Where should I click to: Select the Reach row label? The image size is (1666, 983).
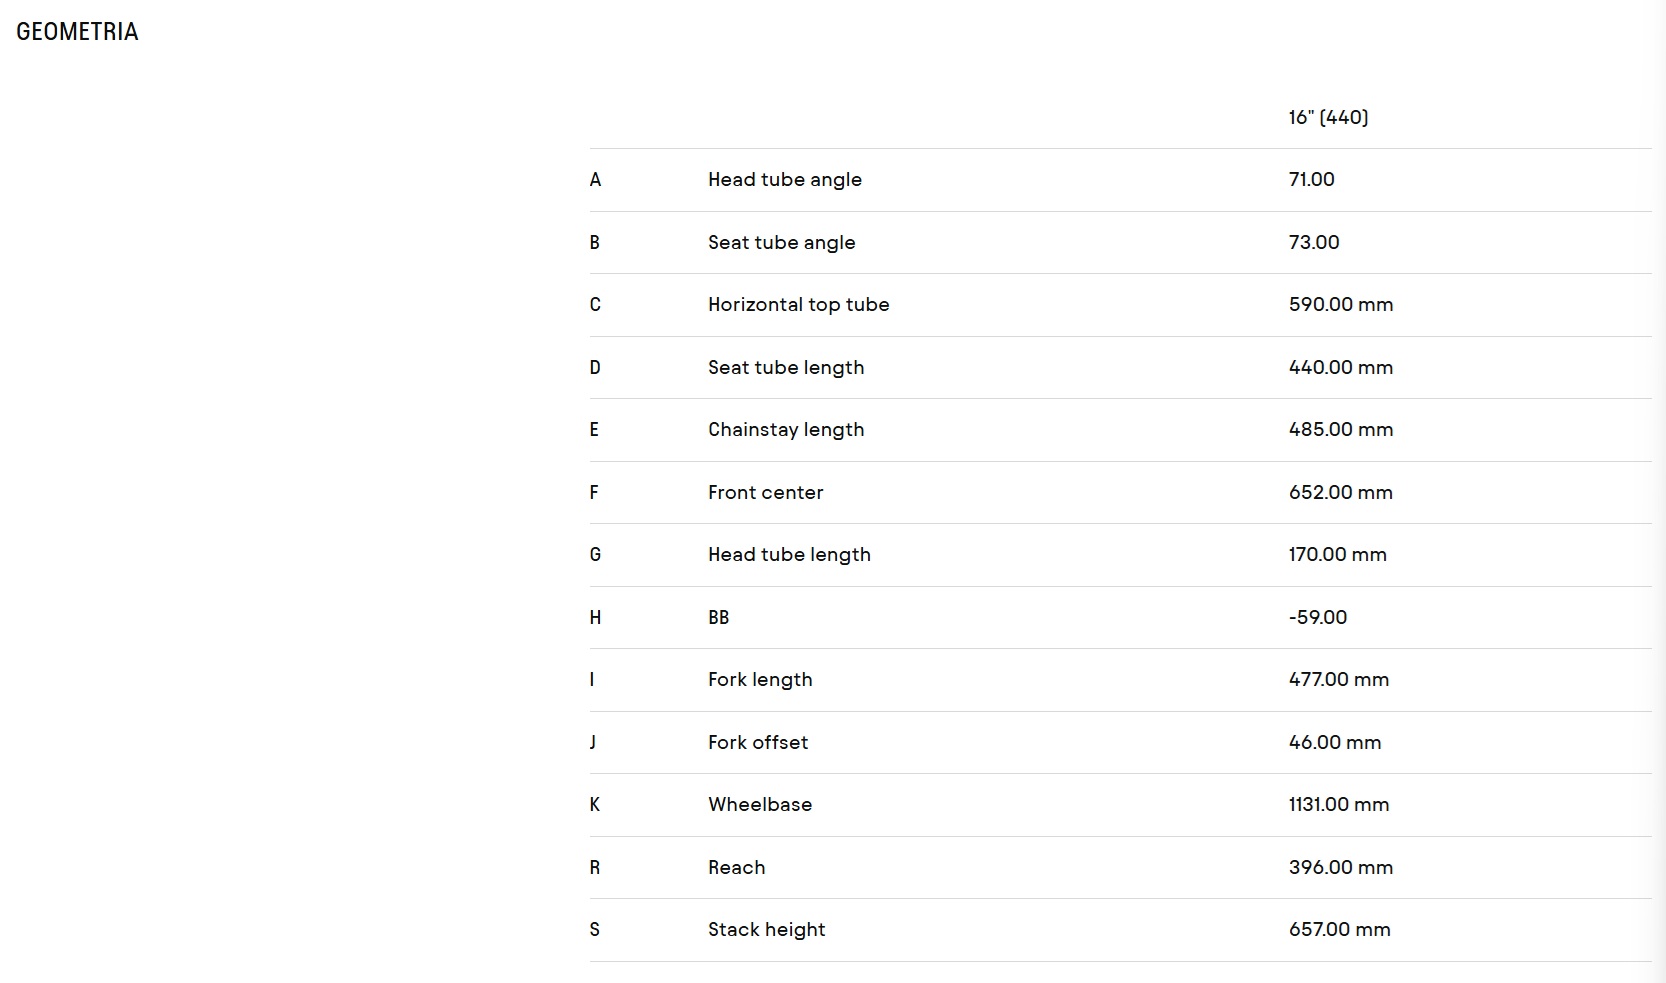pos(737,867)
